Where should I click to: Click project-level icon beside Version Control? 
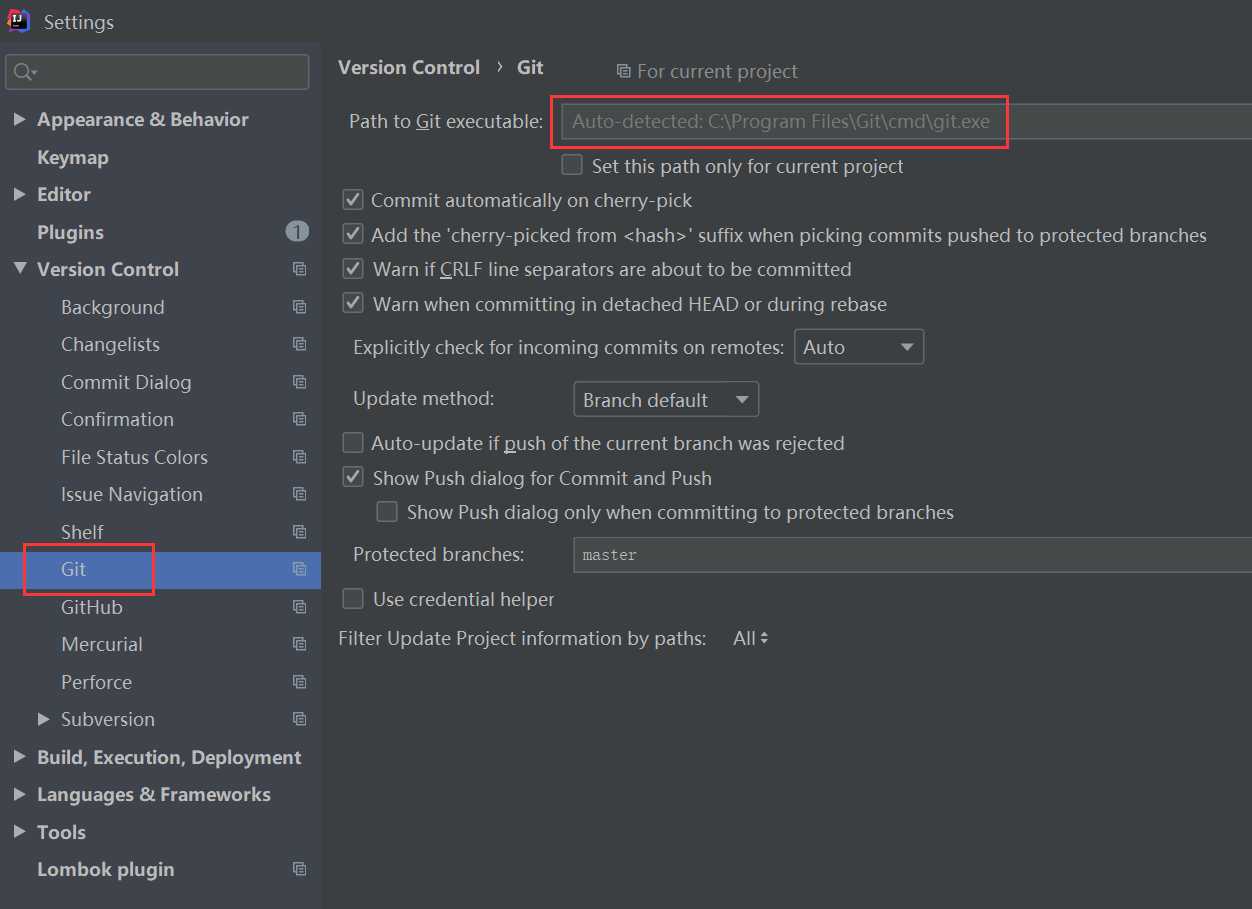pyautogui.click(x=299, y=269)
